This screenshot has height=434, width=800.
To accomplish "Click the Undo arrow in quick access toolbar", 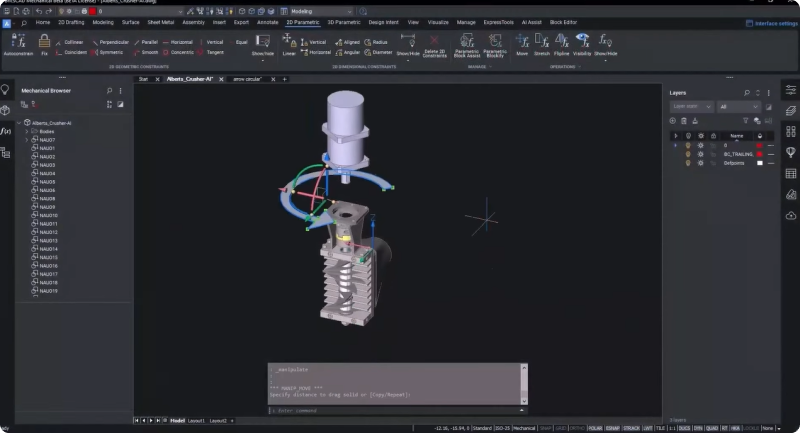I will point(39,11).
